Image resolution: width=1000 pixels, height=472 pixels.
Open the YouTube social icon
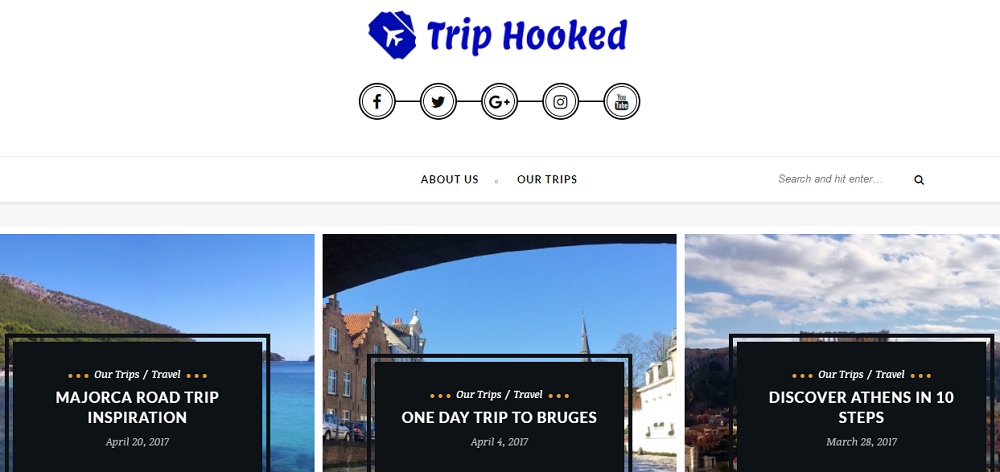point(622,101)
